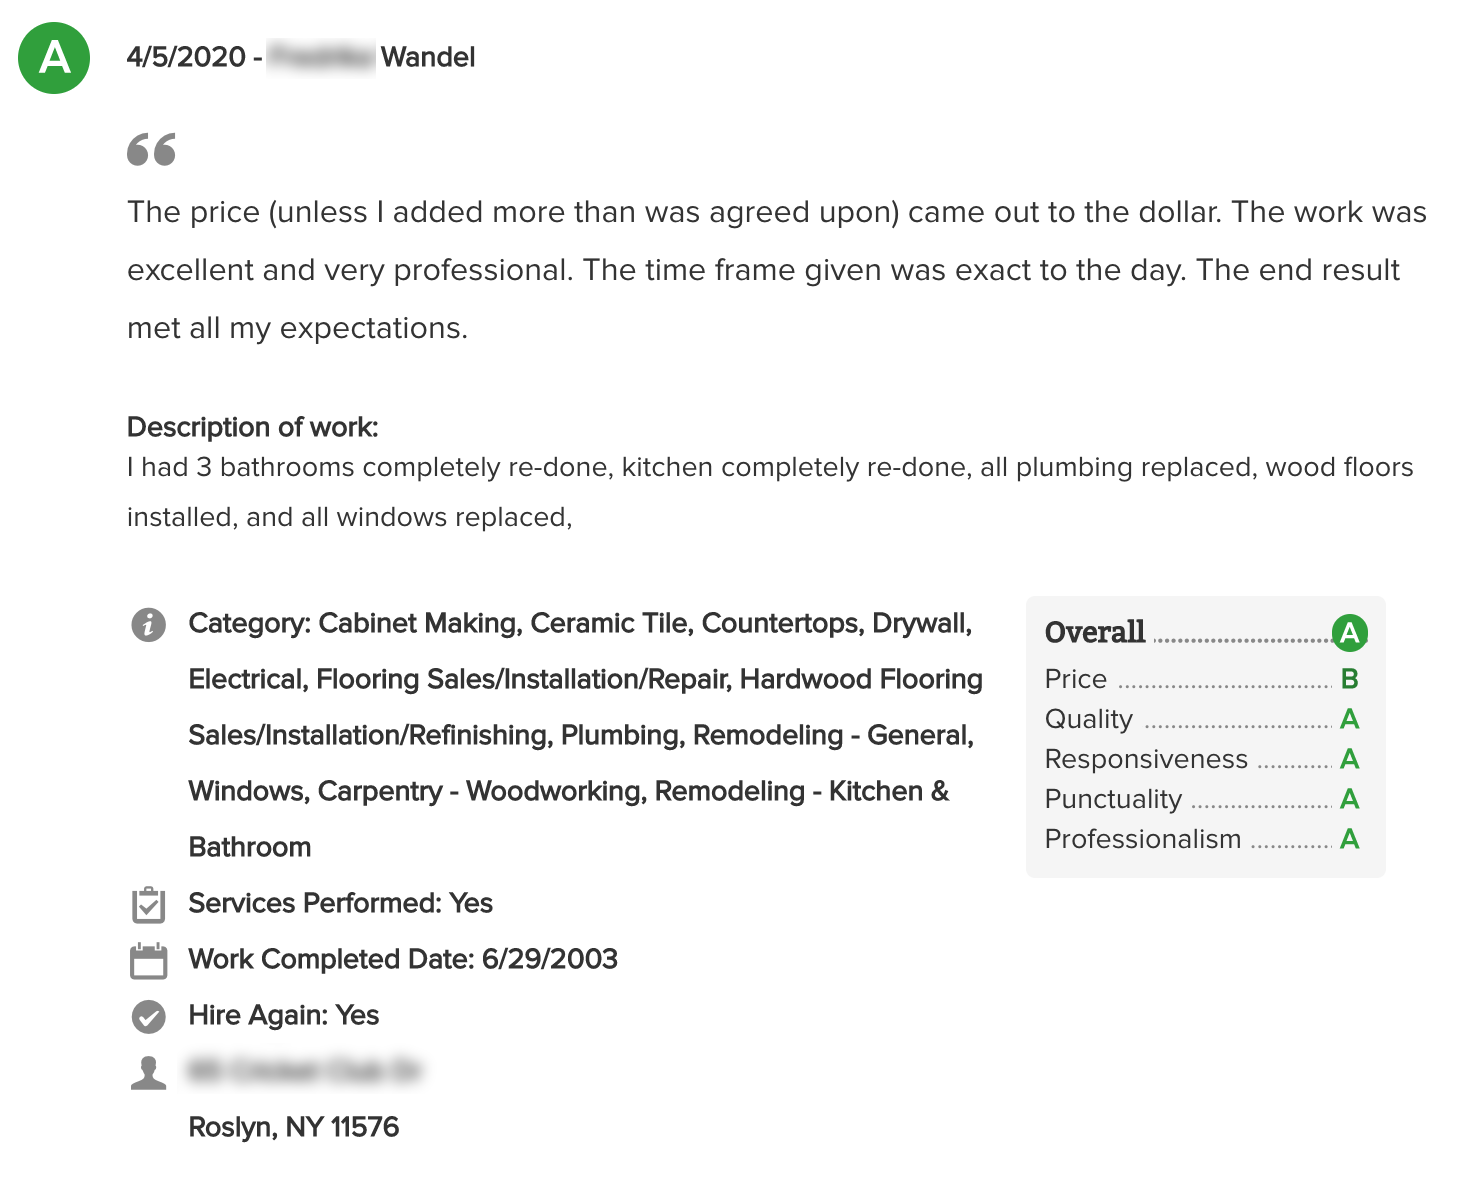This screenshot has width=1478, height=1190.
Task: Click the gray quotation mark icon
Action: point(151,149)
